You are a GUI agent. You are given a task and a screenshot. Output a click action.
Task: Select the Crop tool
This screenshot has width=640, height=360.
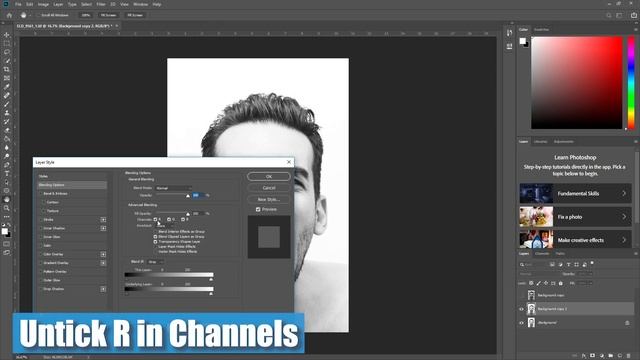(7, 69)
